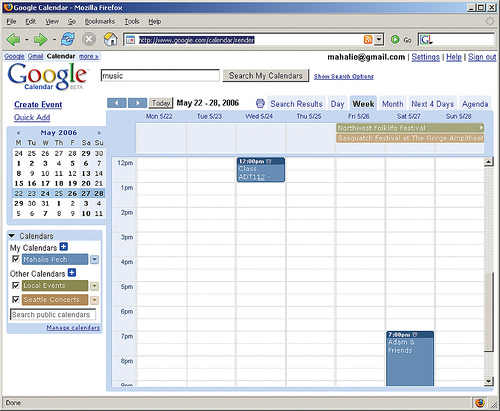Switch to Day view tab
Screen dimensions: 500x411
(x=337, y=104)
